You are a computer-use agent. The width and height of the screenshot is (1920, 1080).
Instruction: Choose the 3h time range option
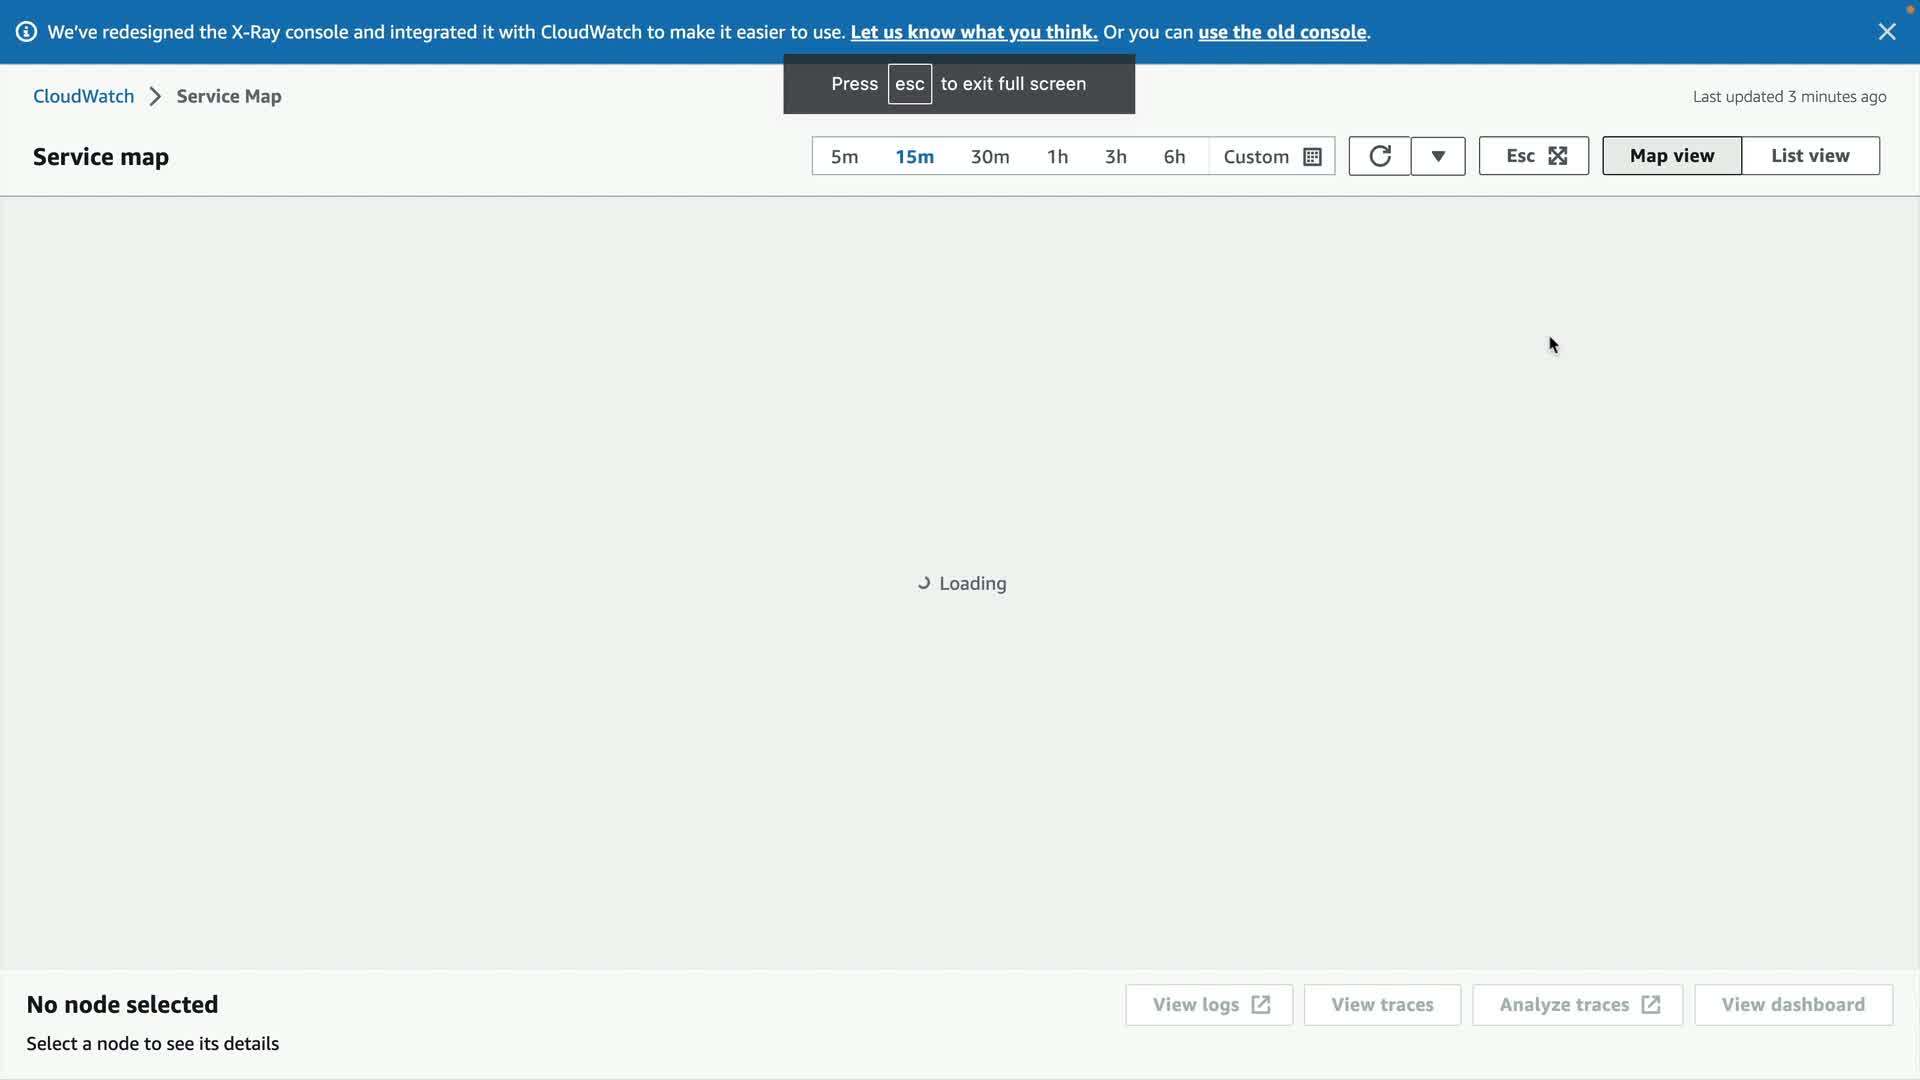1115,157
